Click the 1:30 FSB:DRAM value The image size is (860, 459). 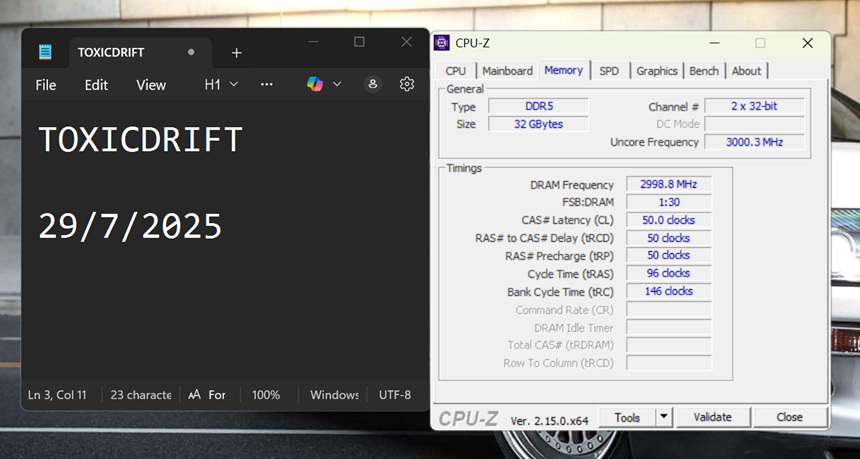669,202
